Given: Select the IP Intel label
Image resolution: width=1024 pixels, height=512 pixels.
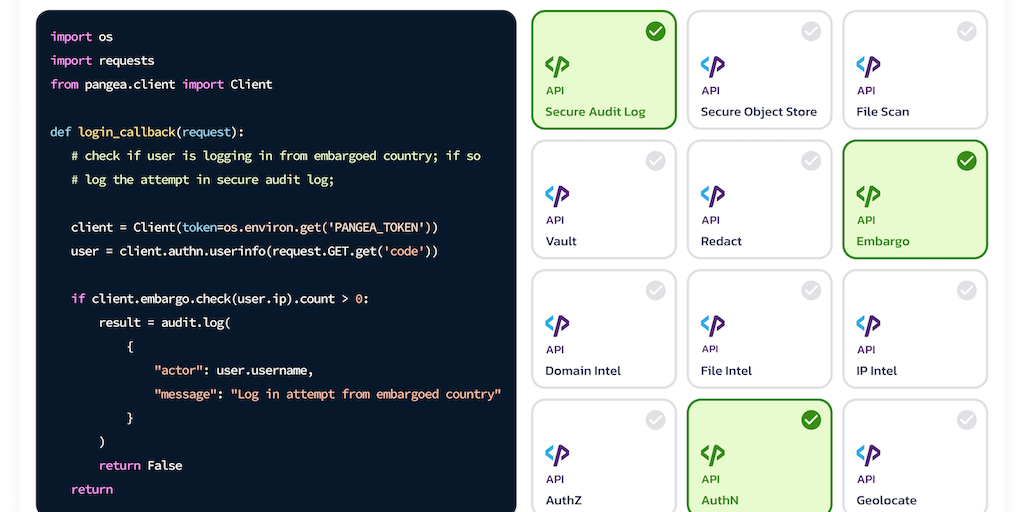Looking at the screenshot, I should pos(876,371).
